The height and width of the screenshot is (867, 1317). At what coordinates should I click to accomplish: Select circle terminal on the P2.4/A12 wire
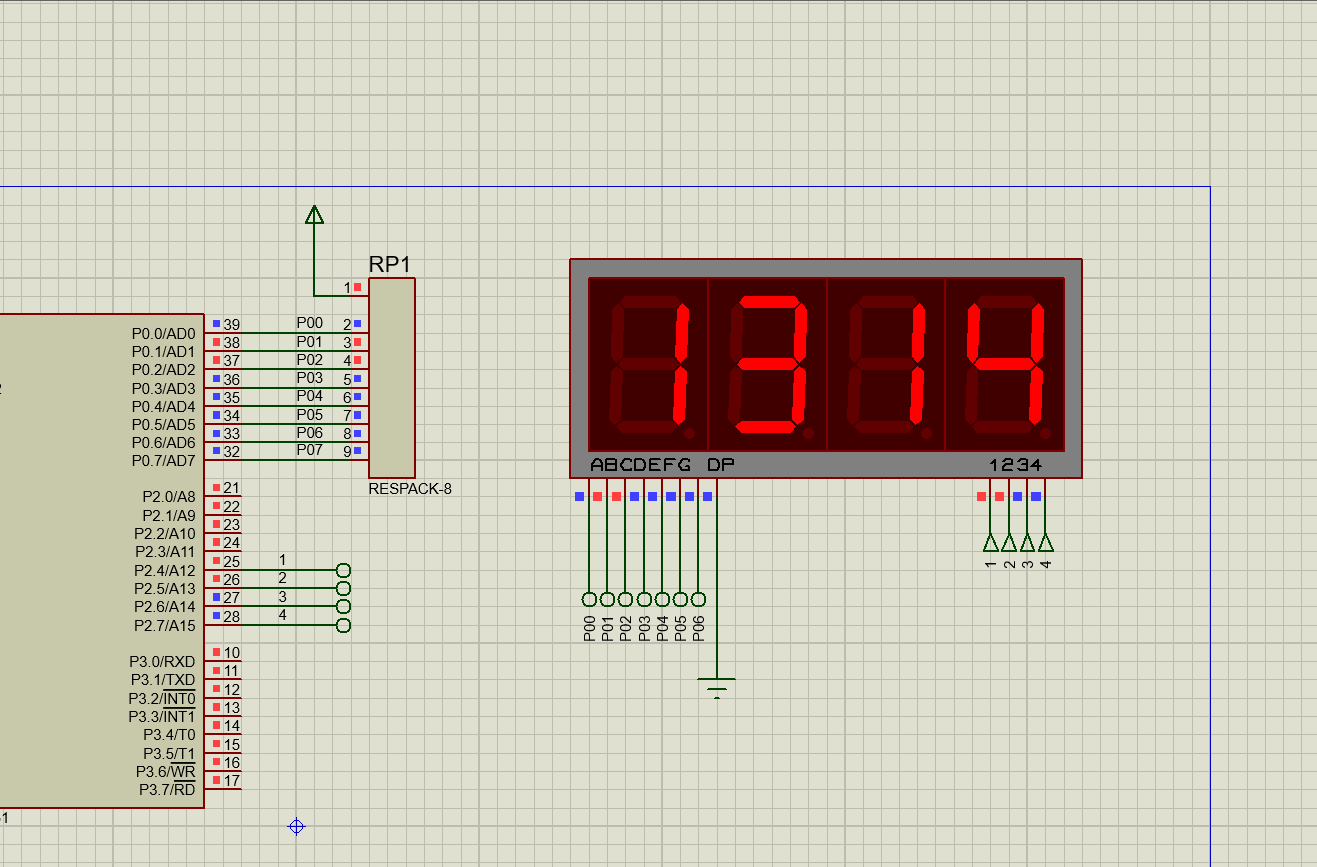coord(344,570)
